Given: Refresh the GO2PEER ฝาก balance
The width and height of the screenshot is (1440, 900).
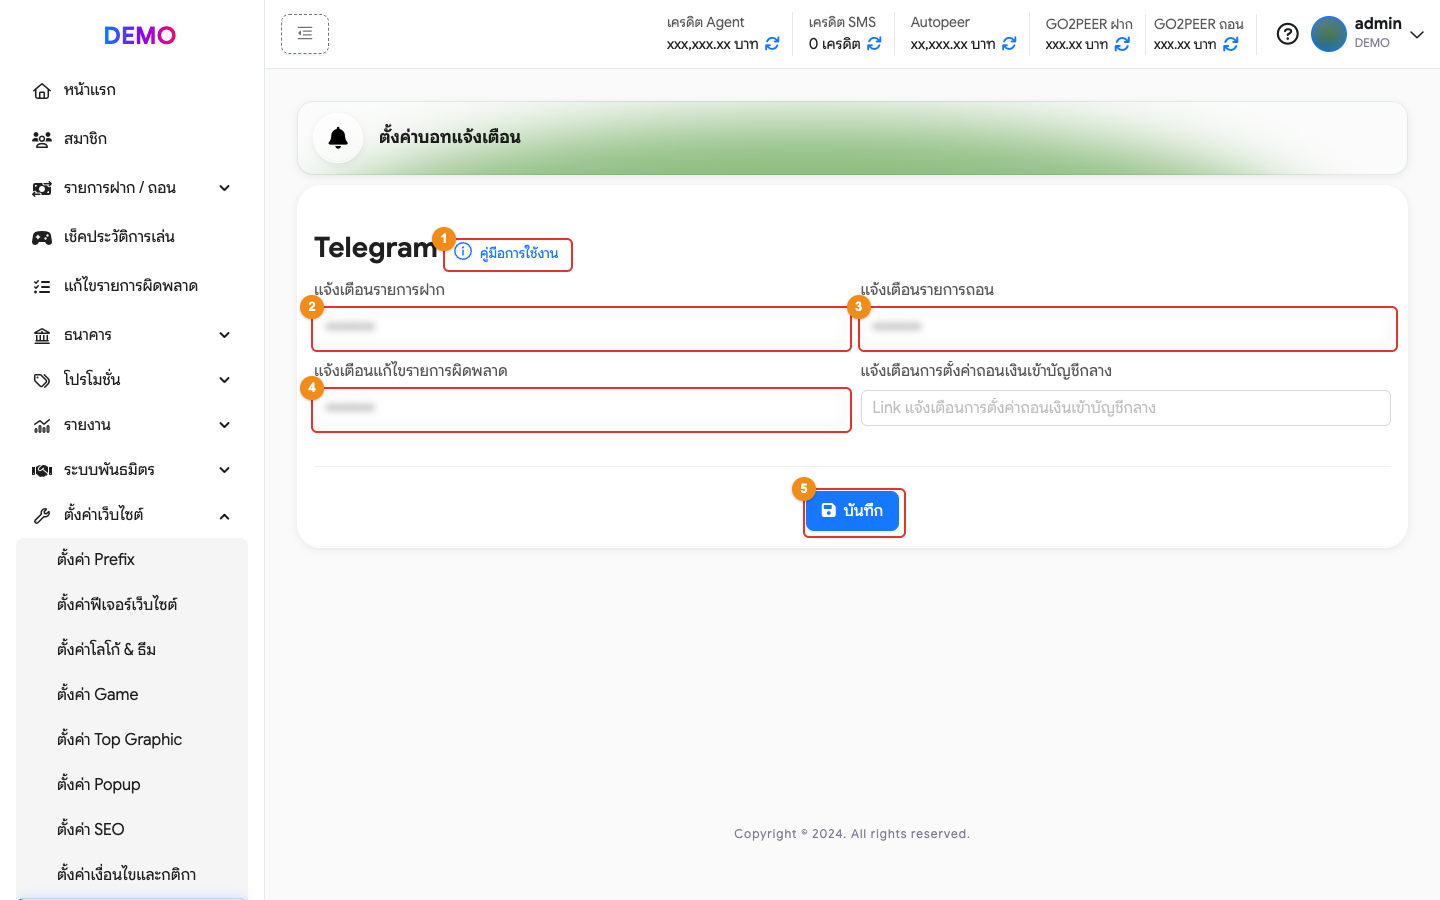Looking at the screenshot, I should [1122, 44].
